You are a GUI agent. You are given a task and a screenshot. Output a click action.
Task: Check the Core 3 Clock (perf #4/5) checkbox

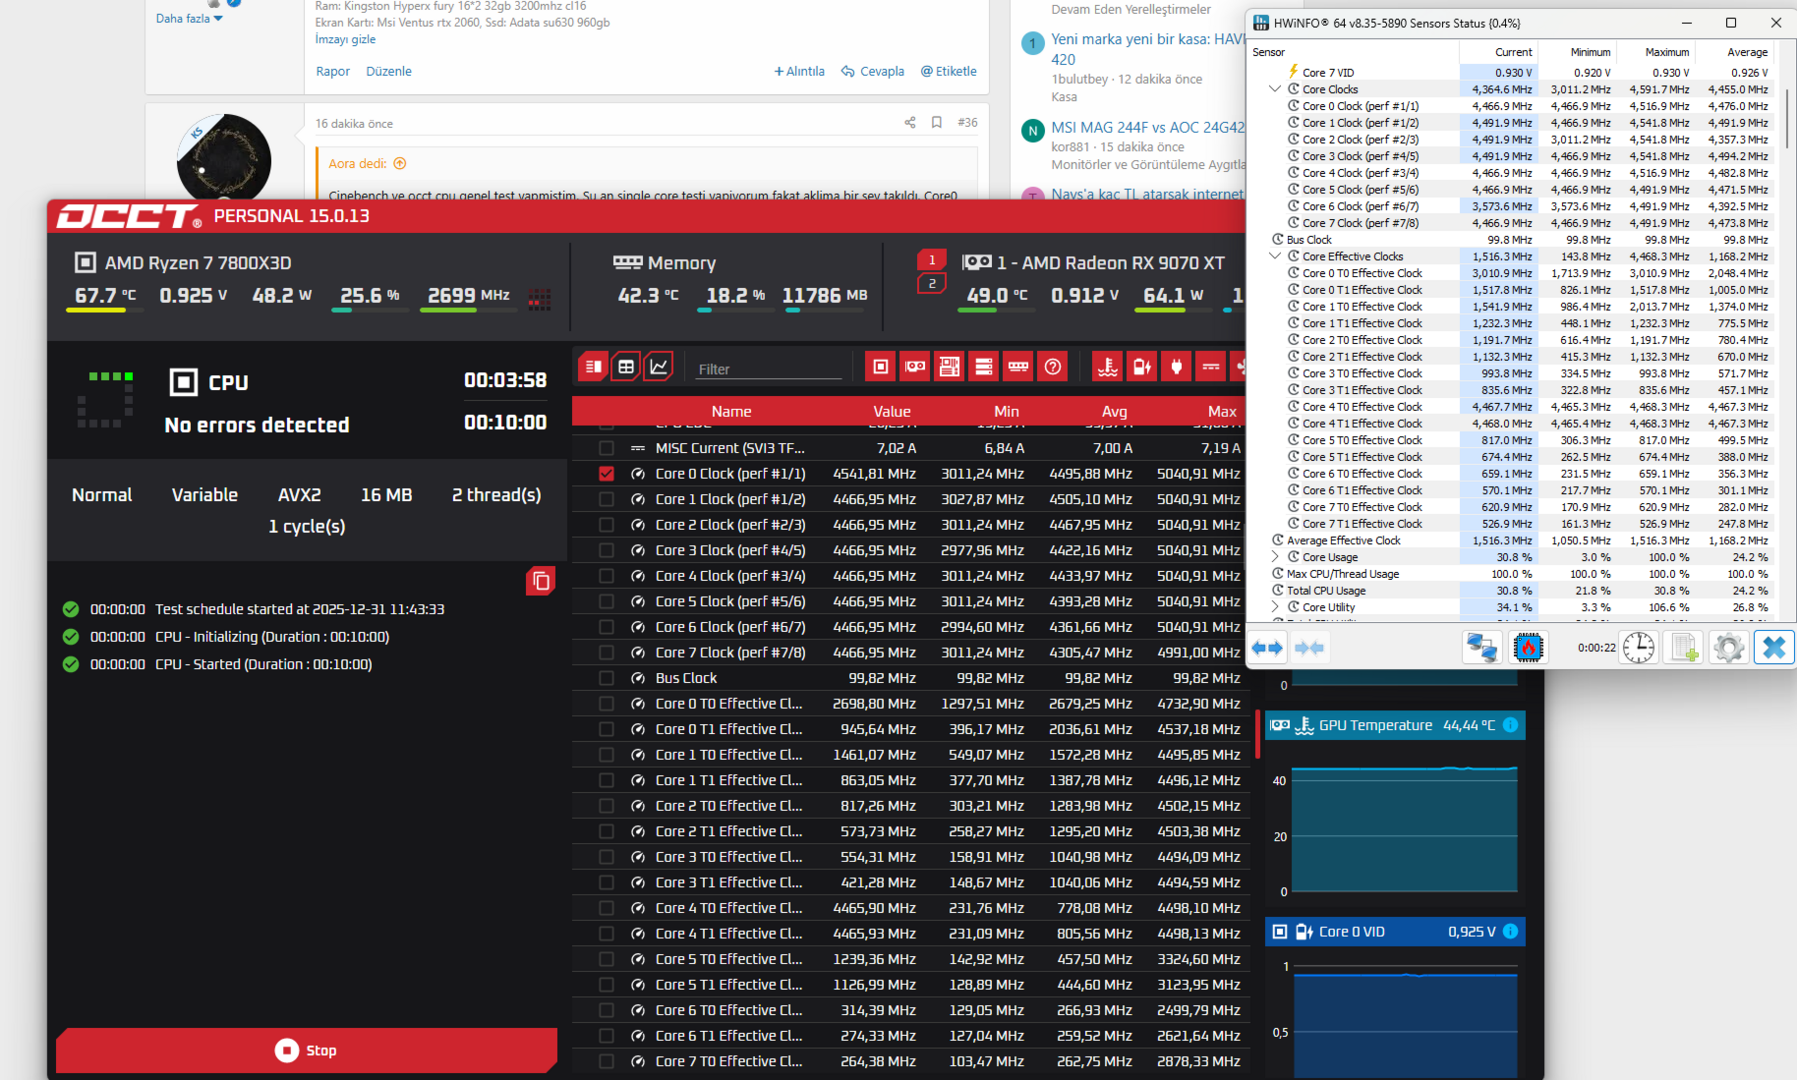tap(606, 550)
